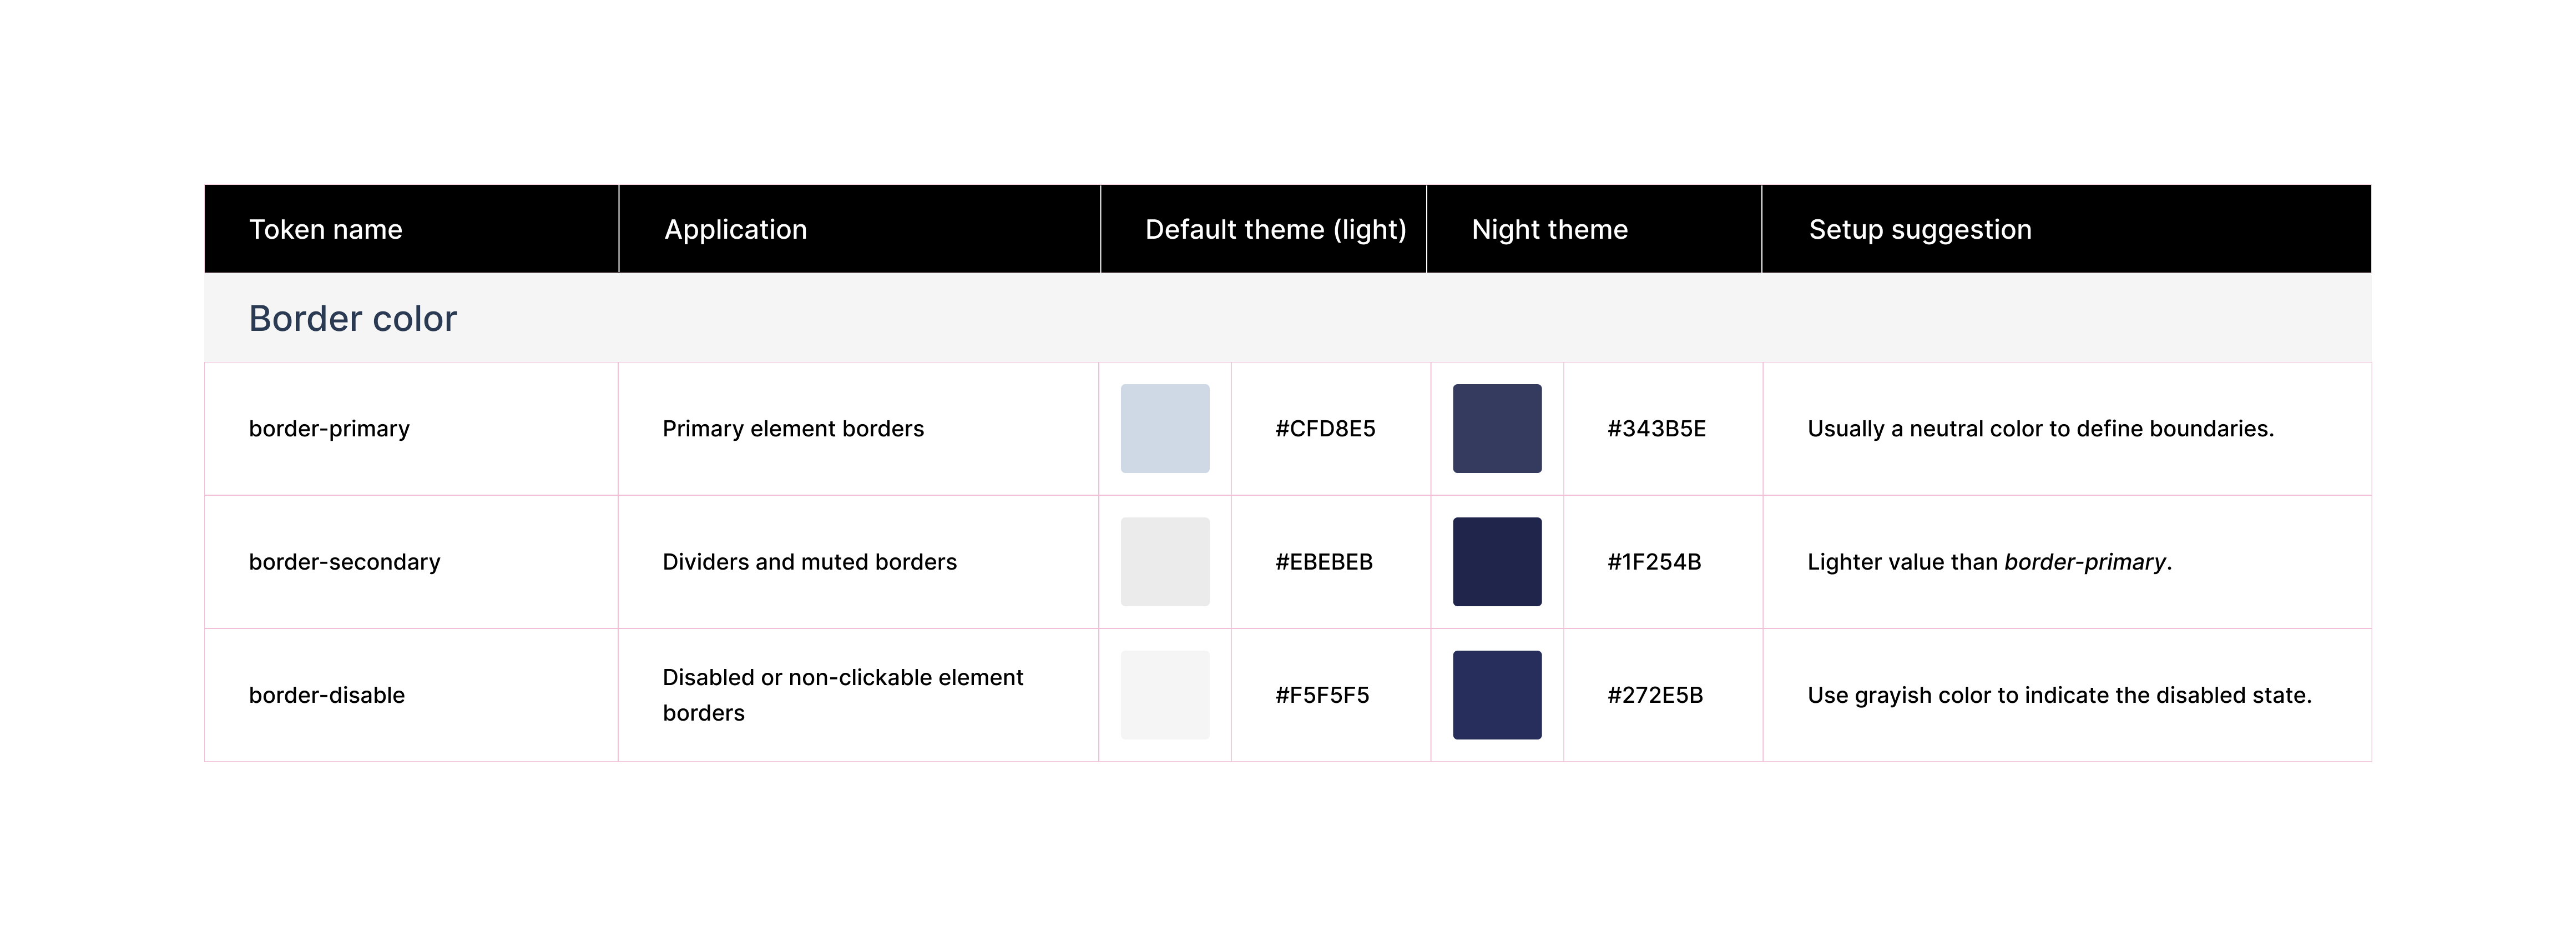Viewport: 2576px width, 946px height.
Task: Select the italic border-primary reference text
Action: click(2085, 562)
